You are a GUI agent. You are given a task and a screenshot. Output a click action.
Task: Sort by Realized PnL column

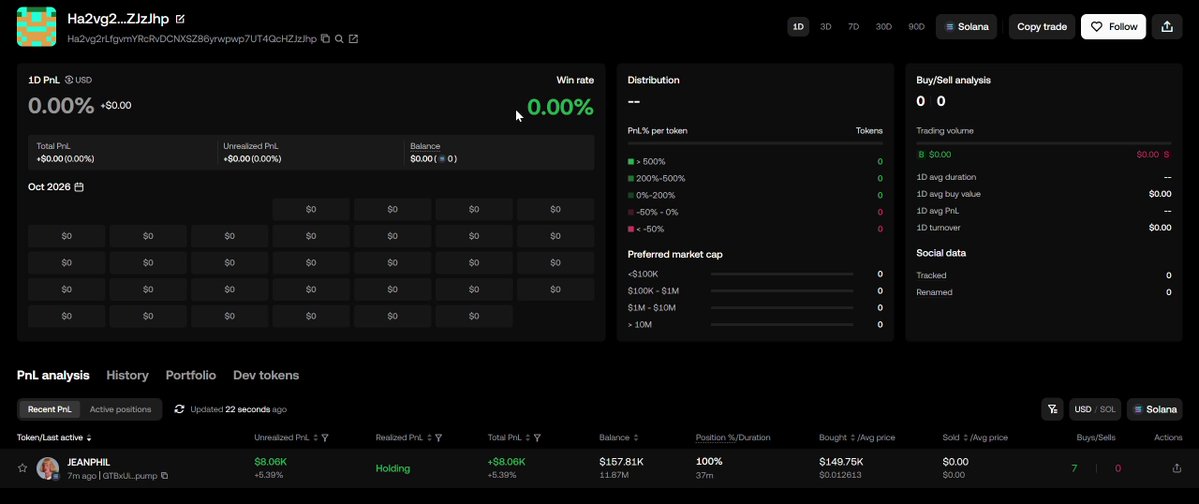(428, 437)
